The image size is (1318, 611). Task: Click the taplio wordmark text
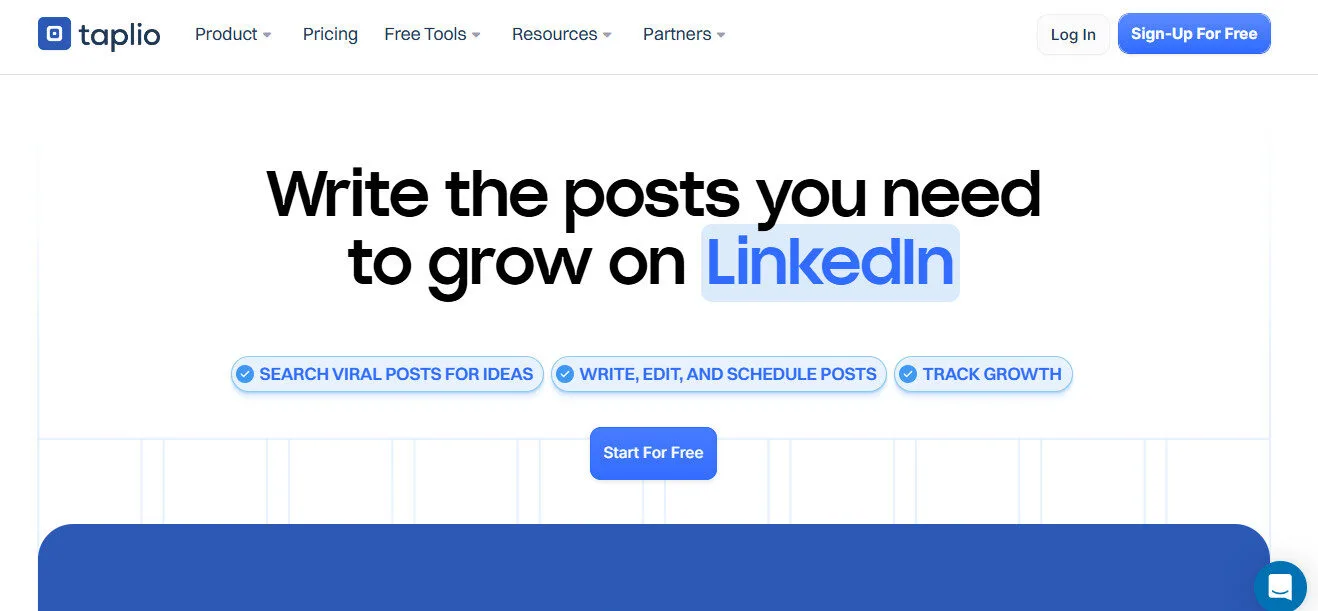point(119,35)
